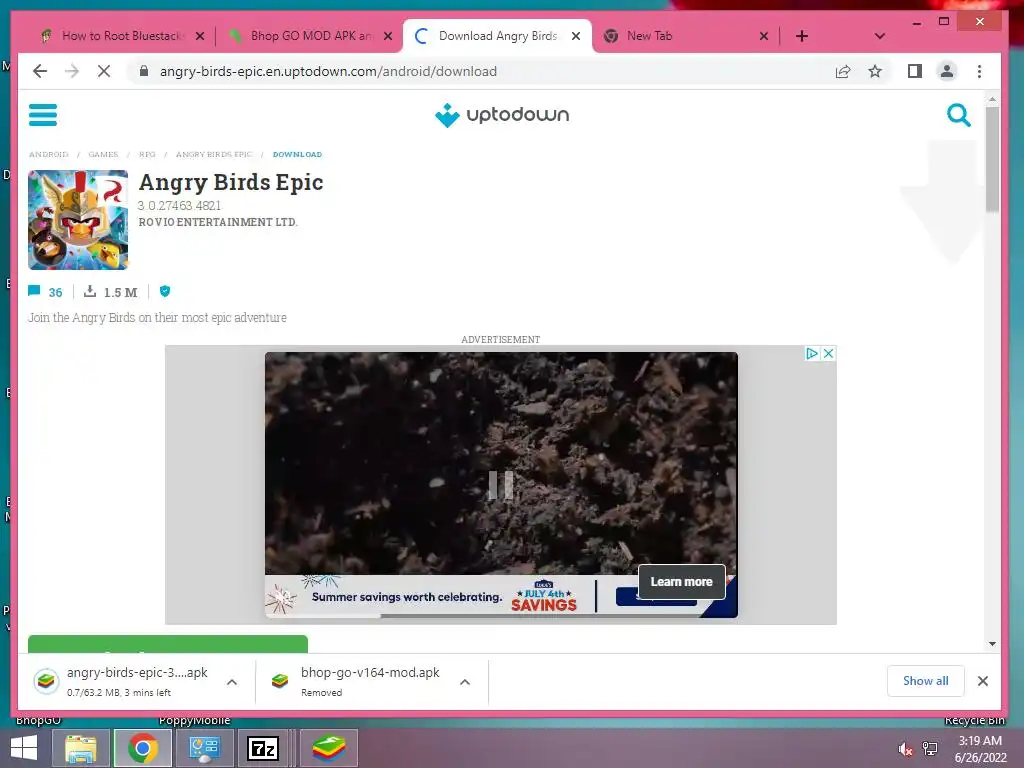1024x768 pixels.
Task: Open the Chrome three-dot menu
Action: pos(979,71)
